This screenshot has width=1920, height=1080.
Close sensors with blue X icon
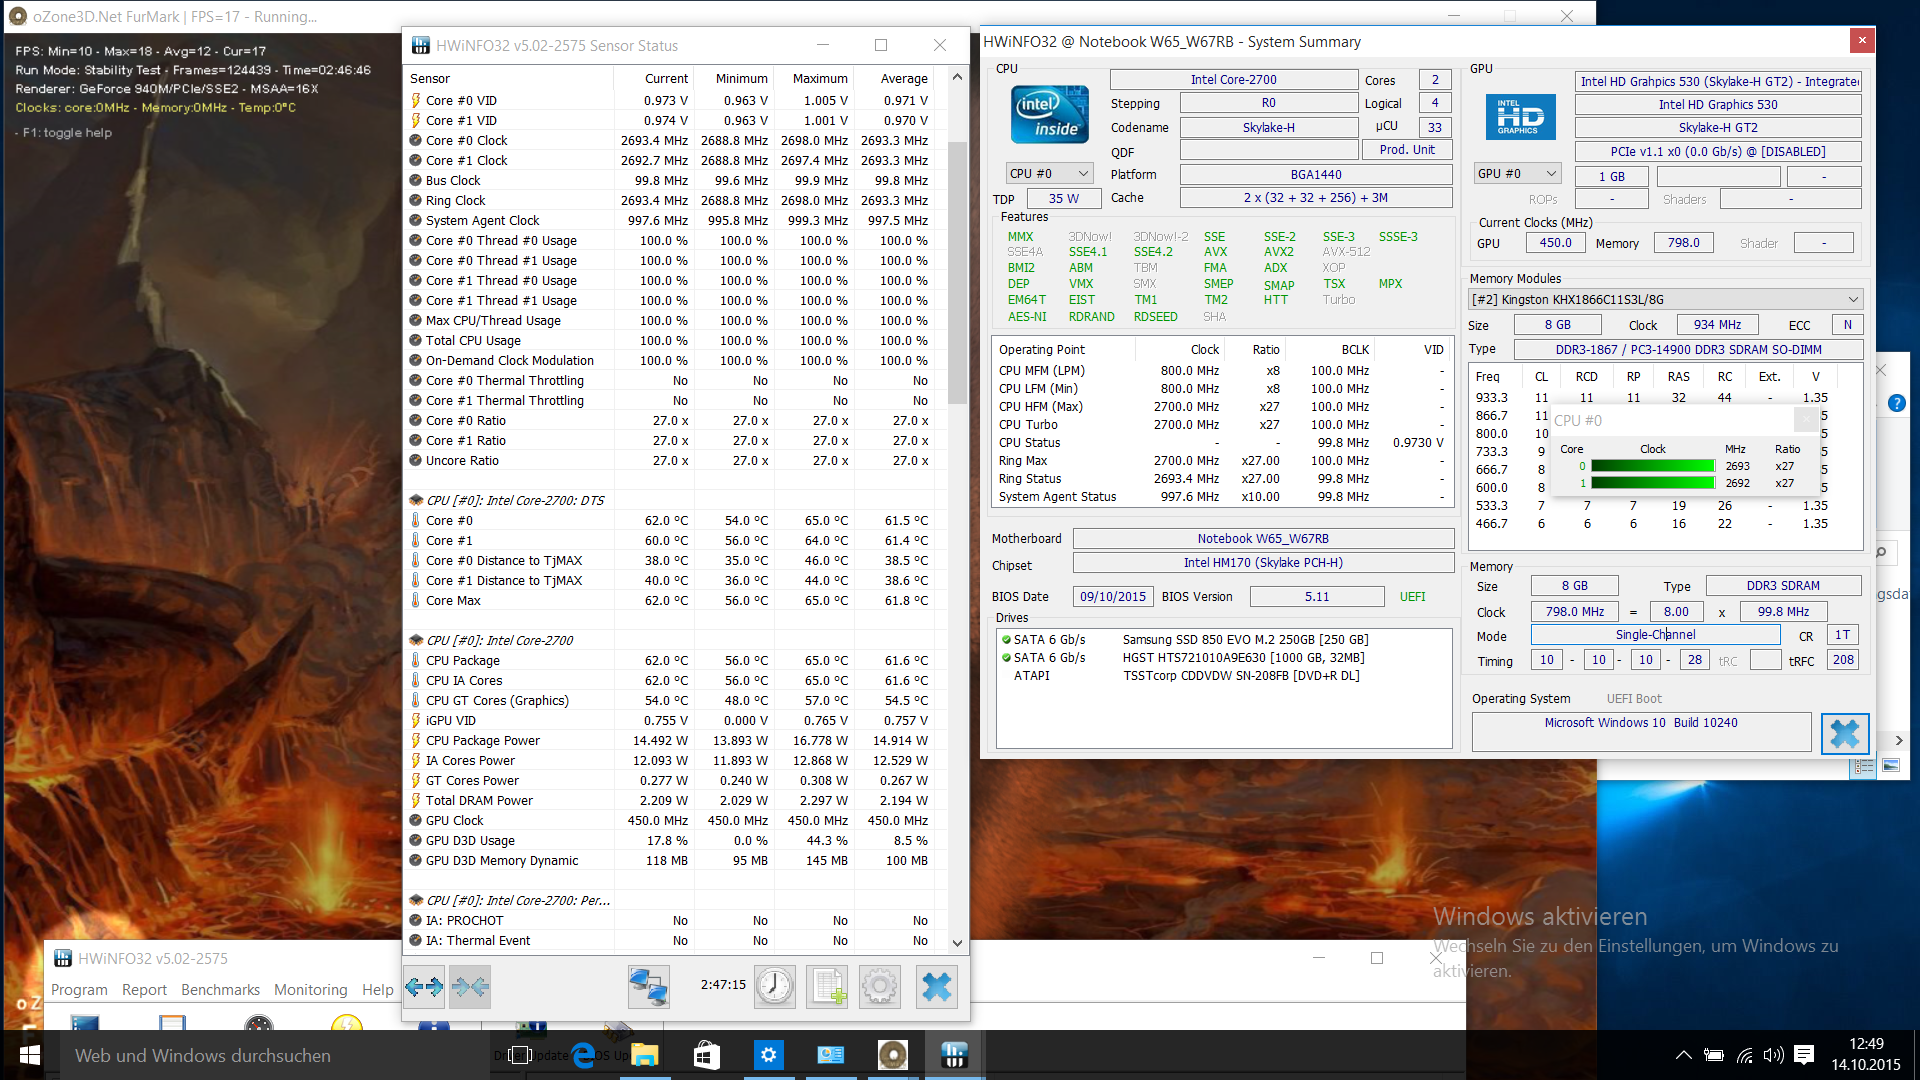(936, 987)
